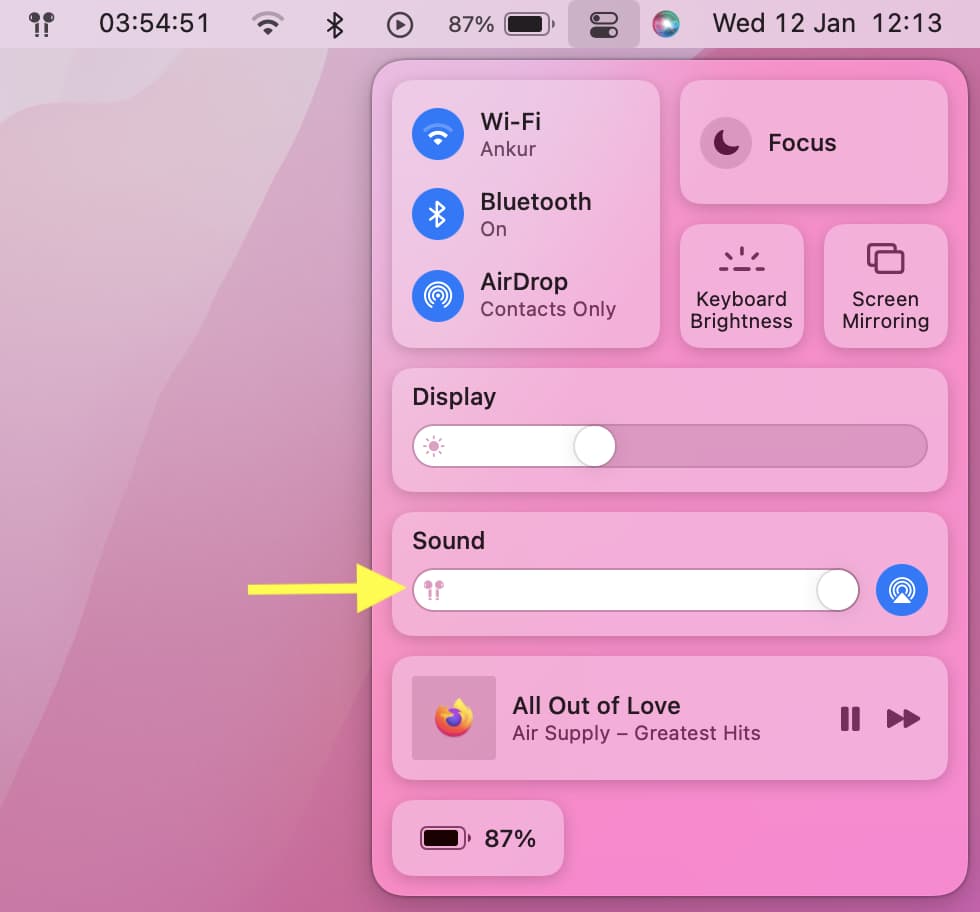Open the Now Playing menu bar icon
The width and height of the screenshot is (980, 912).
click(399, 25)
